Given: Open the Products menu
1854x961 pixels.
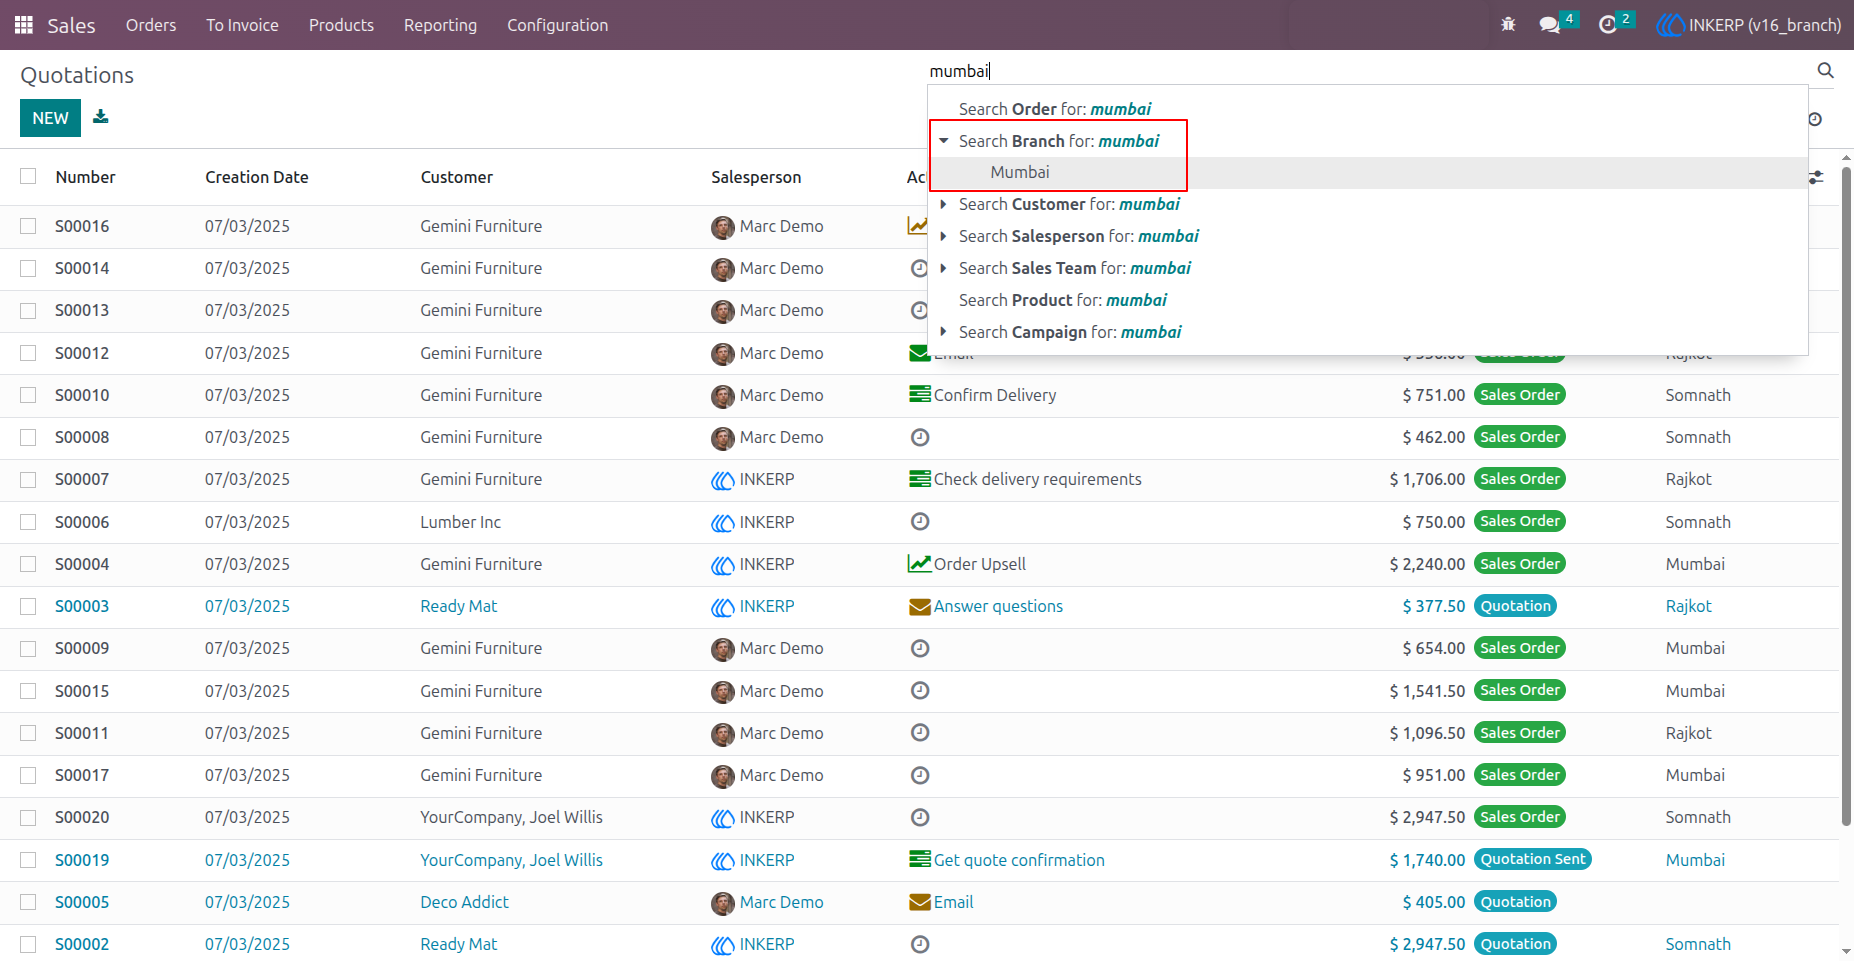Looking at the screenshot, I should 341,25.
